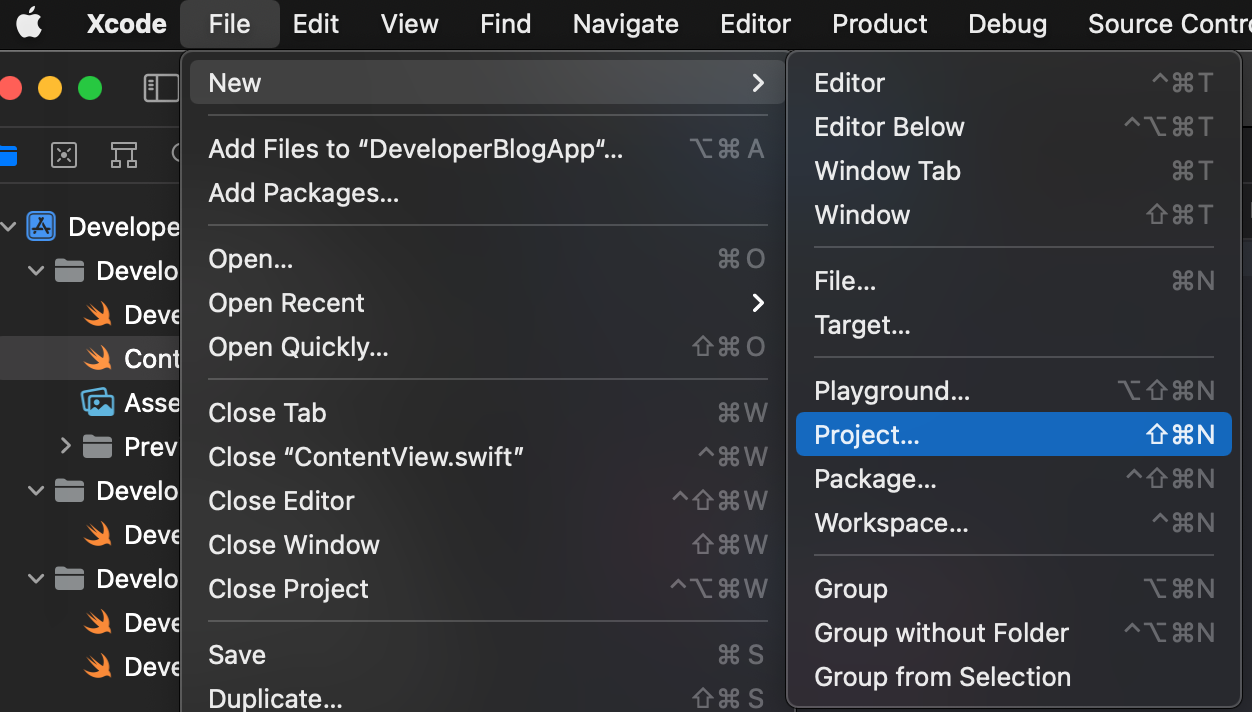1252x712 pixels.
Task: Select the Asse row in project navigator
Action: (x=90, y=402)
